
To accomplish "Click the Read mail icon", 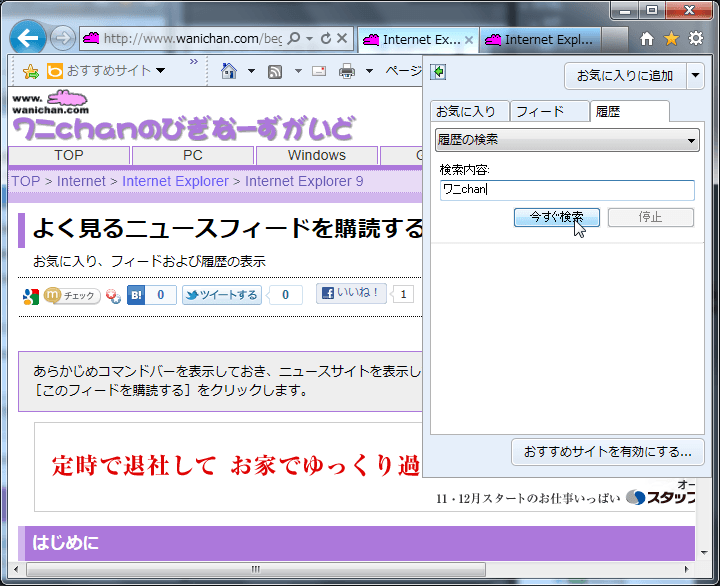I will [319, 71].
